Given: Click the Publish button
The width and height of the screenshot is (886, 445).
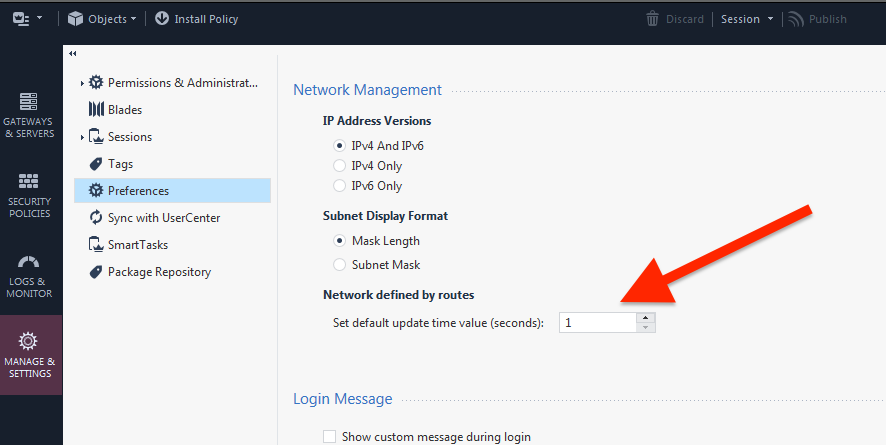Looking at the screenshot, I should pyautogui.click(x=817, y=19).
